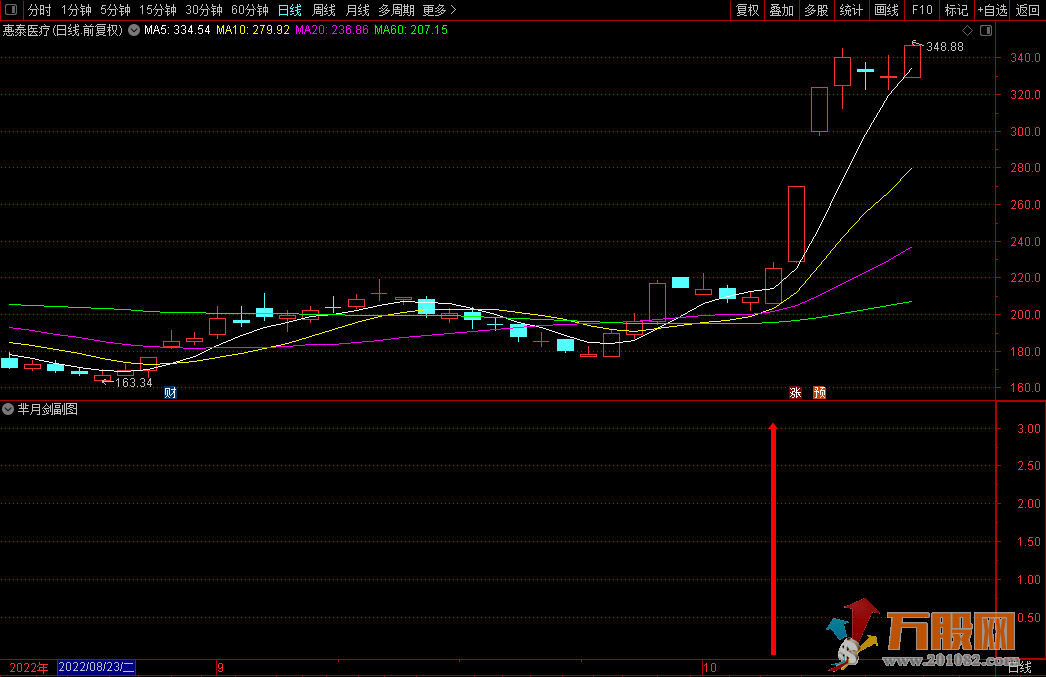This screenshot has width=1046, height=677.
Task: Activate the 画线 drawing tools
Action: pyautogui.click(x=886, y=10)
